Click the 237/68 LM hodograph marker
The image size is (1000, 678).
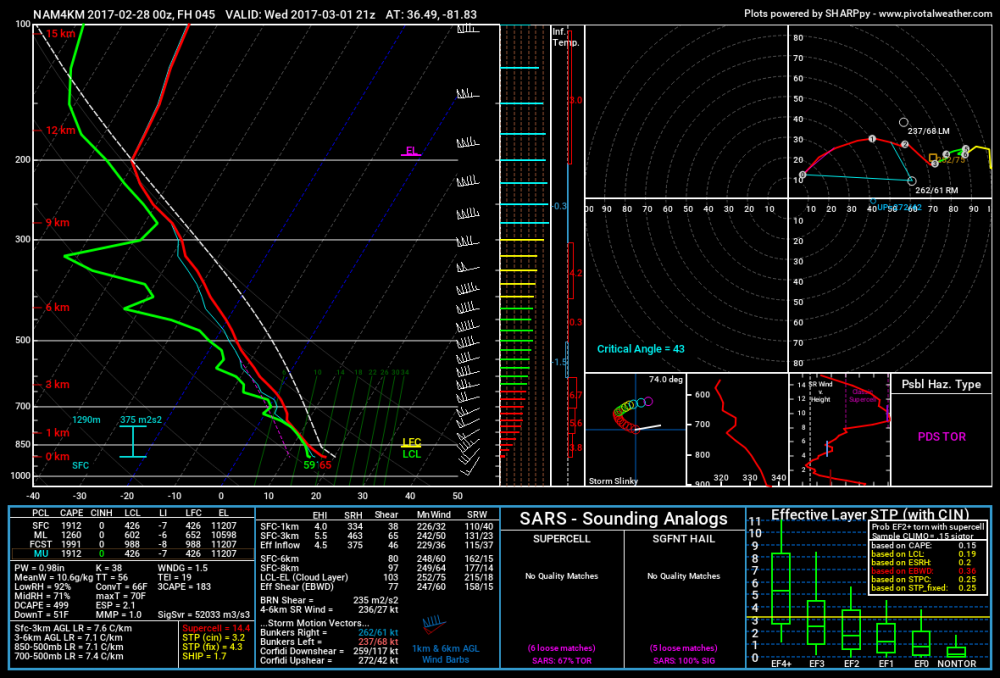pos(903,122)
